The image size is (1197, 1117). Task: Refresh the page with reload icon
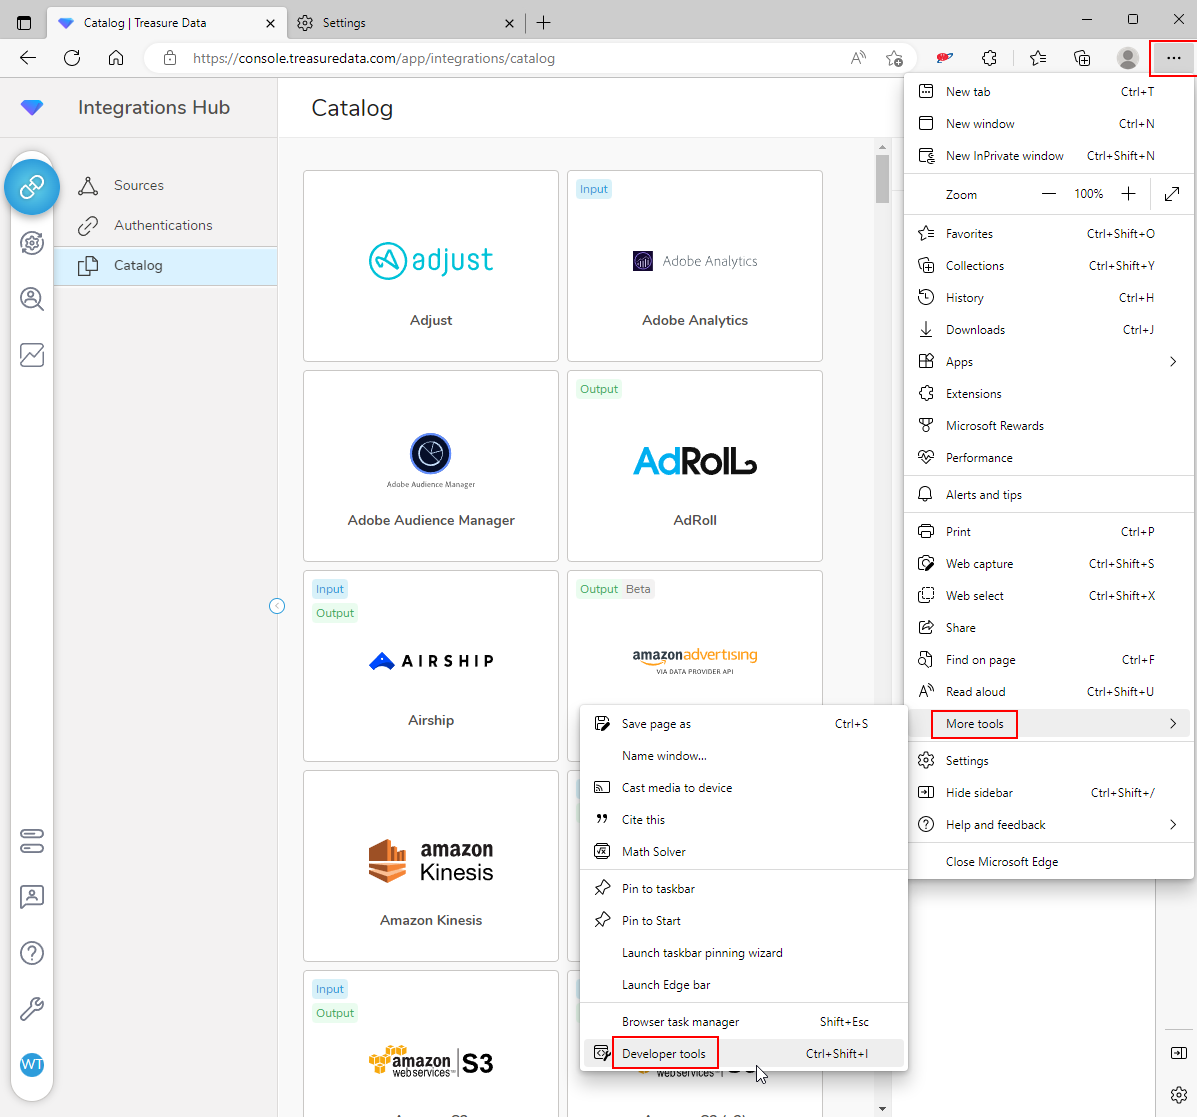[x=72, y=58]
